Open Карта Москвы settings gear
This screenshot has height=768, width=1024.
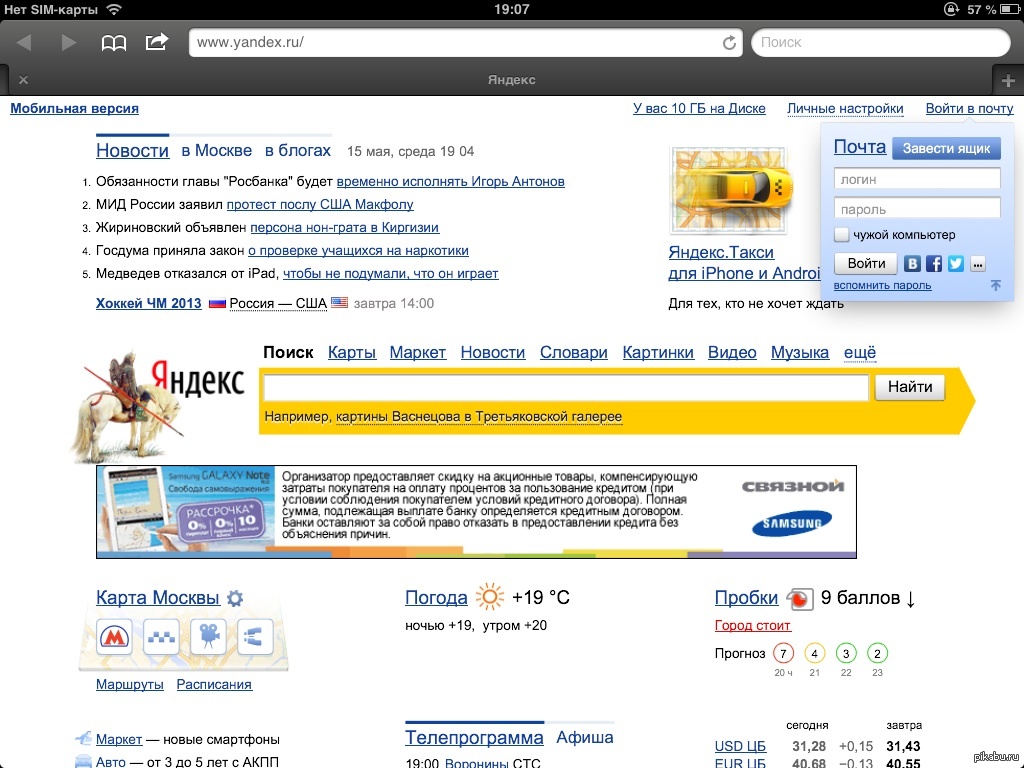point(235,599)
